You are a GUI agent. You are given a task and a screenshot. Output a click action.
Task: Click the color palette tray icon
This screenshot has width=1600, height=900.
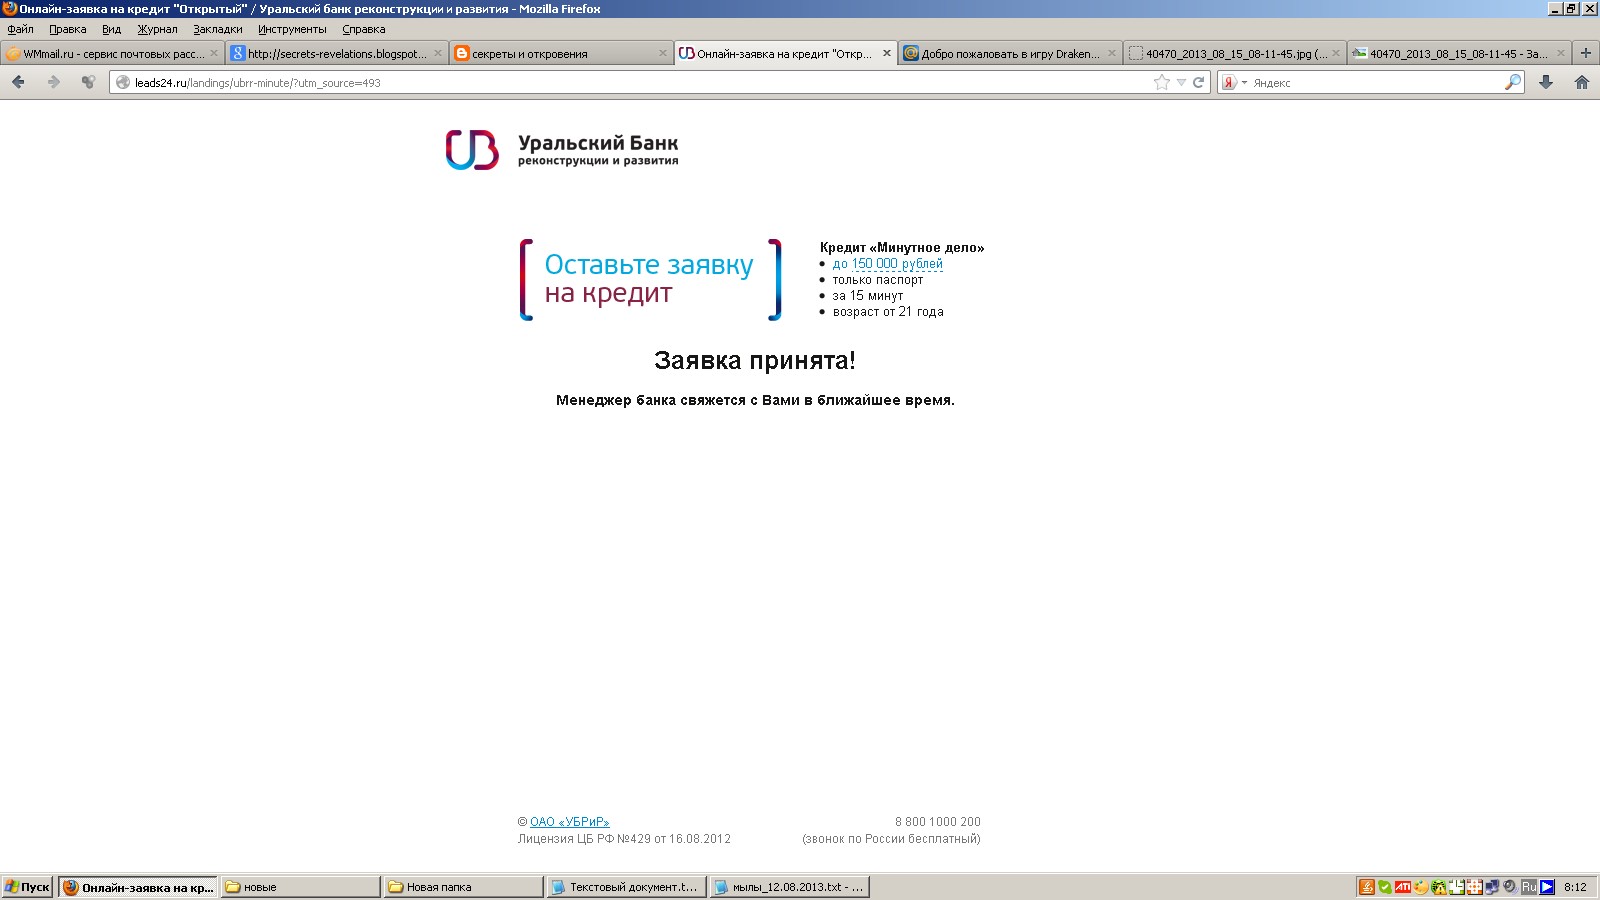pos(1420,887)
